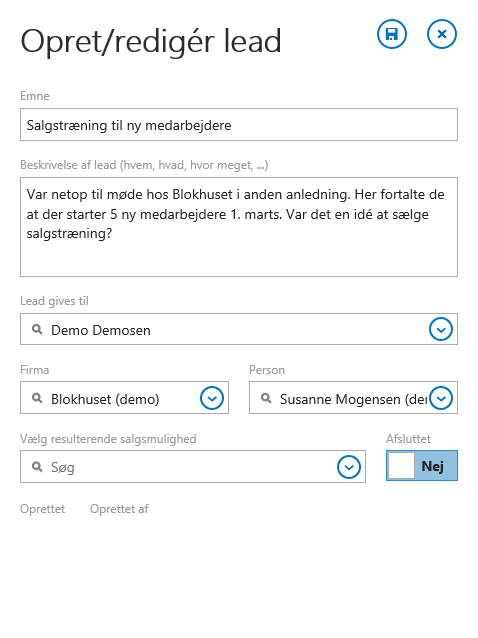Screen dimensions: 478x638
Task: Close the lead form with the X icon
Action: coord(442,34)
